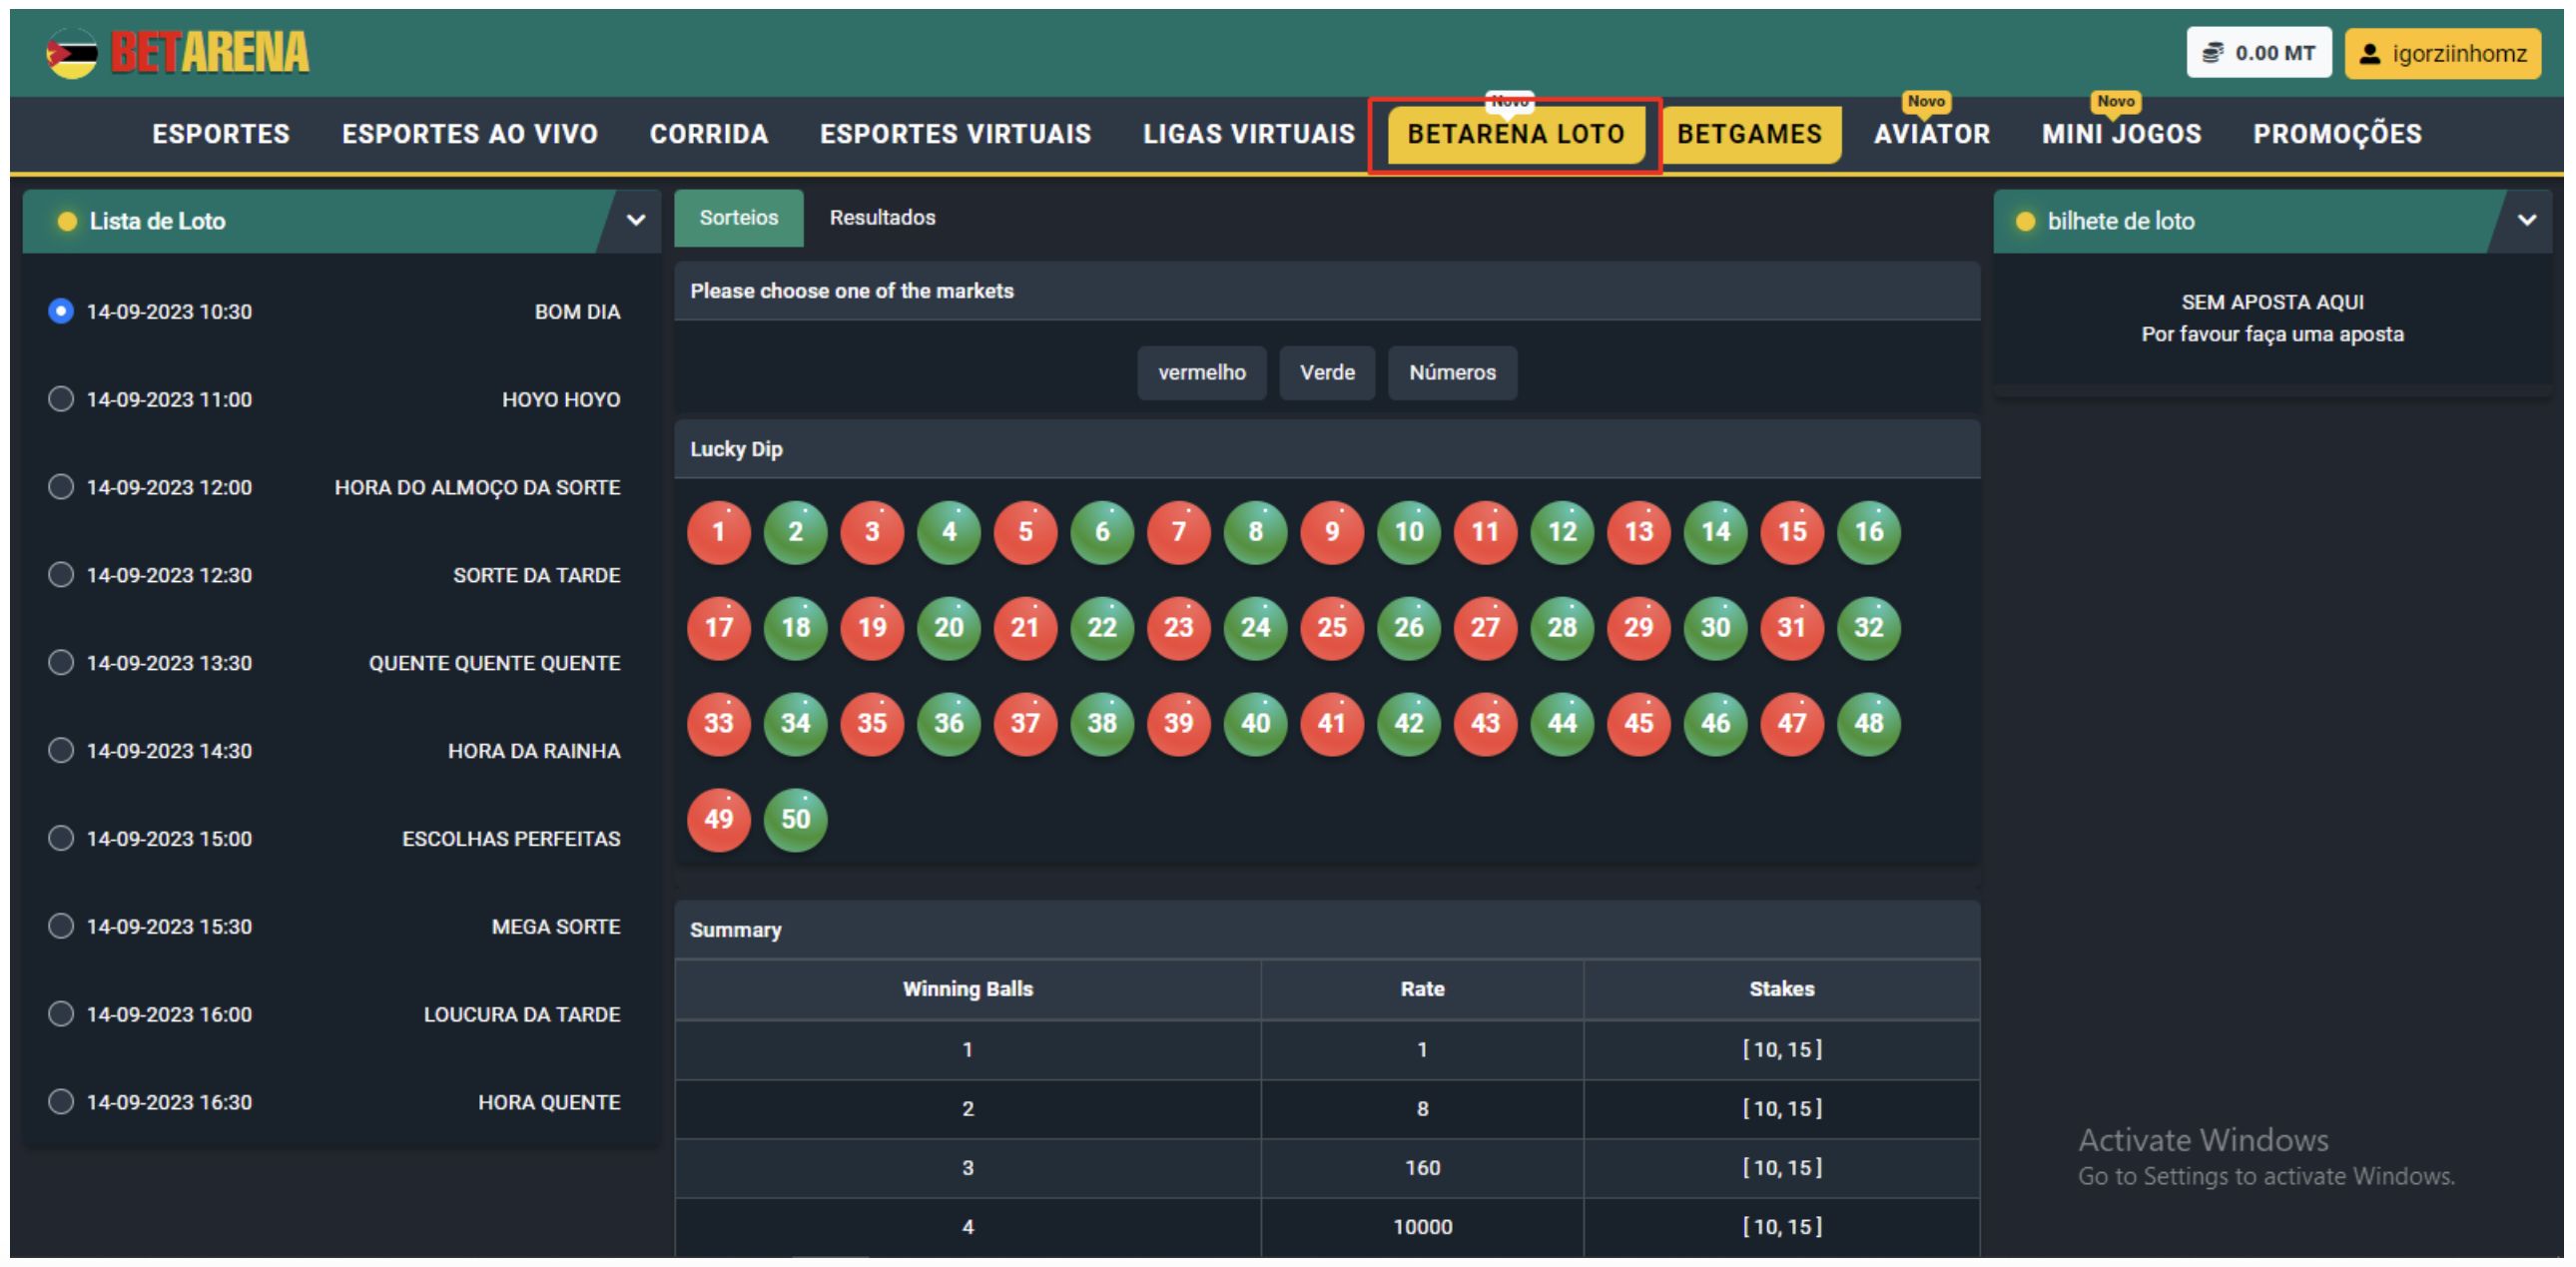Image resolution: width=2576 pixels, height=1267 pixels.
Task: Pick red ball number 1
Action: (x=718, y=532)
